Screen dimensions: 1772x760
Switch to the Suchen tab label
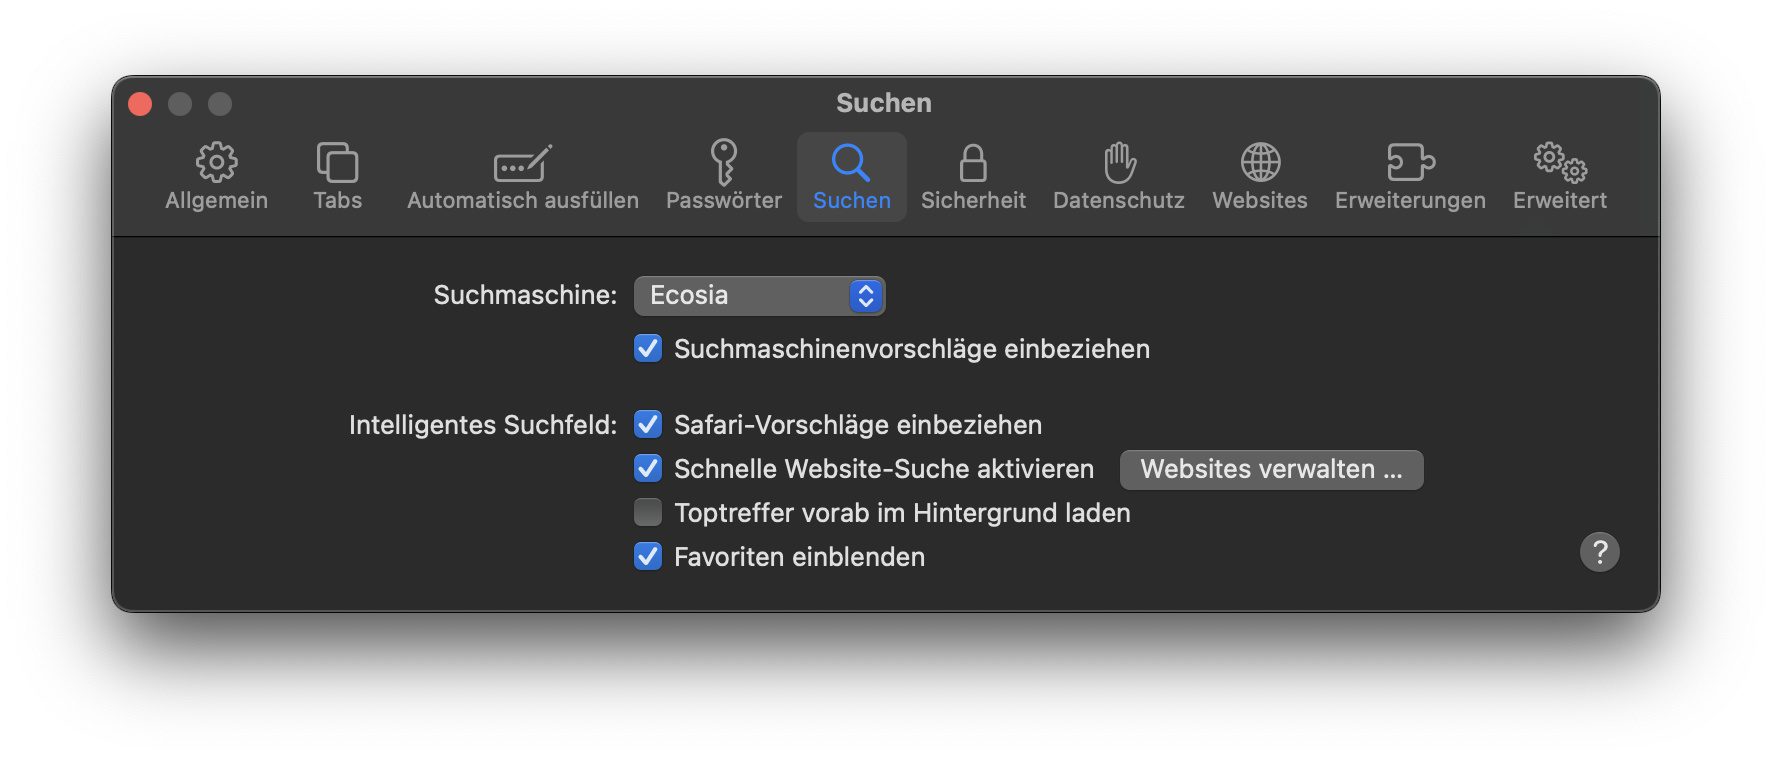coord(851,200)
